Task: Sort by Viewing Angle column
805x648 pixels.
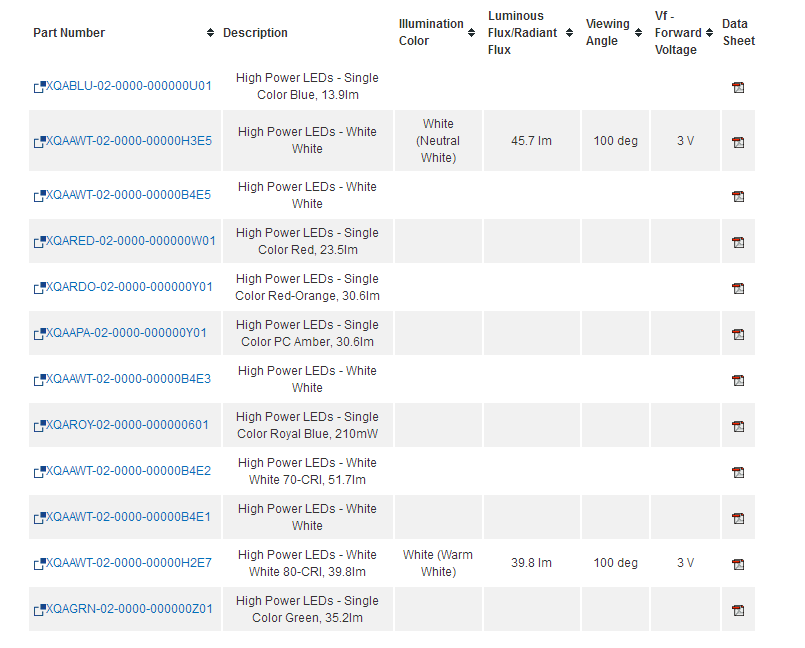Action: [x=638, y=33]
